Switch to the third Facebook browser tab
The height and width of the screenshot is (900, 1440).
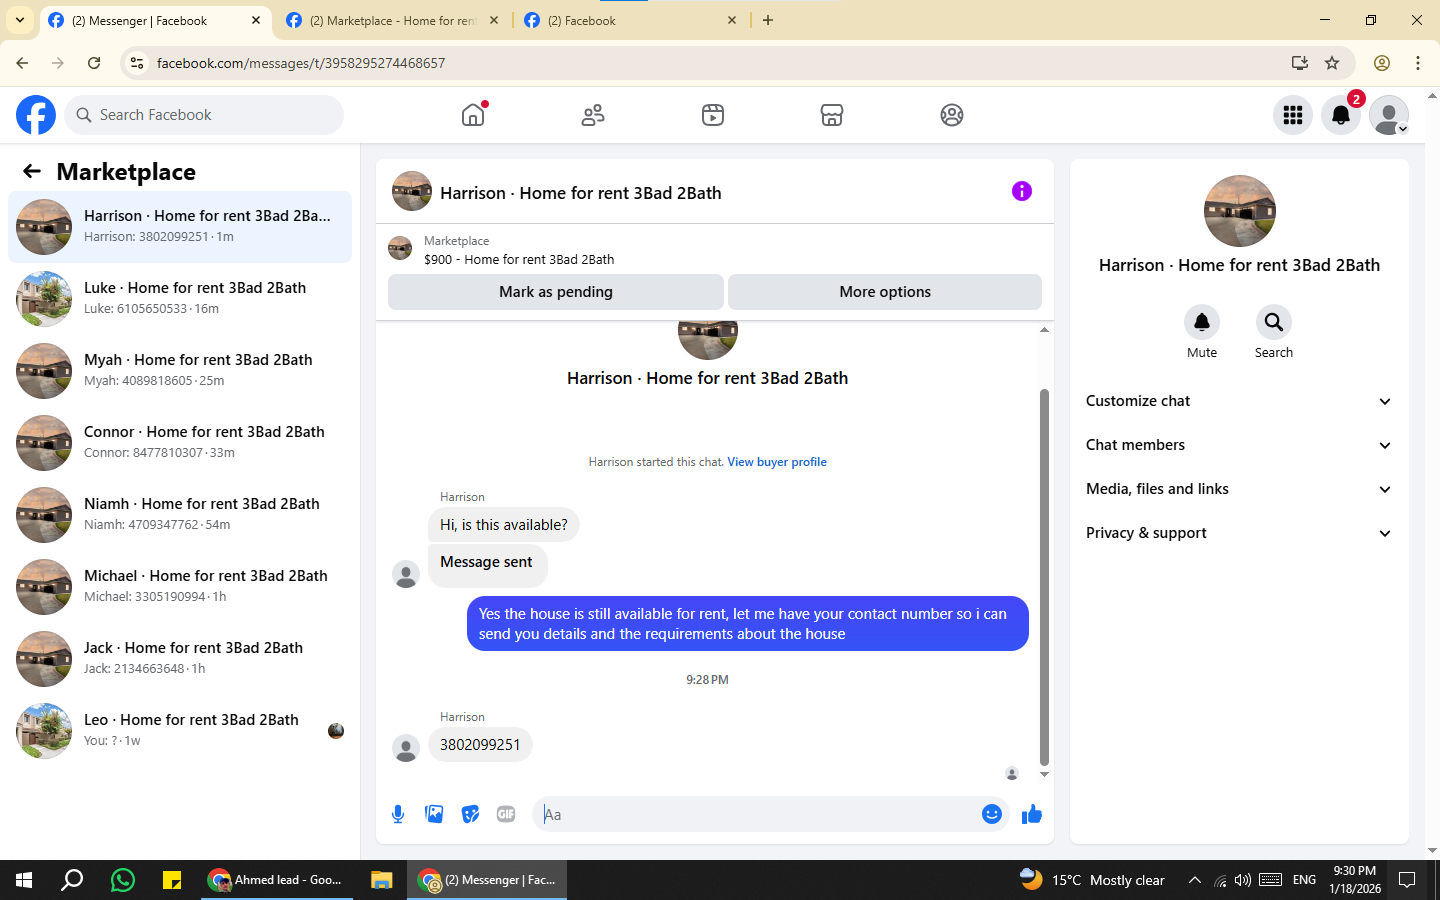[632, 20]
